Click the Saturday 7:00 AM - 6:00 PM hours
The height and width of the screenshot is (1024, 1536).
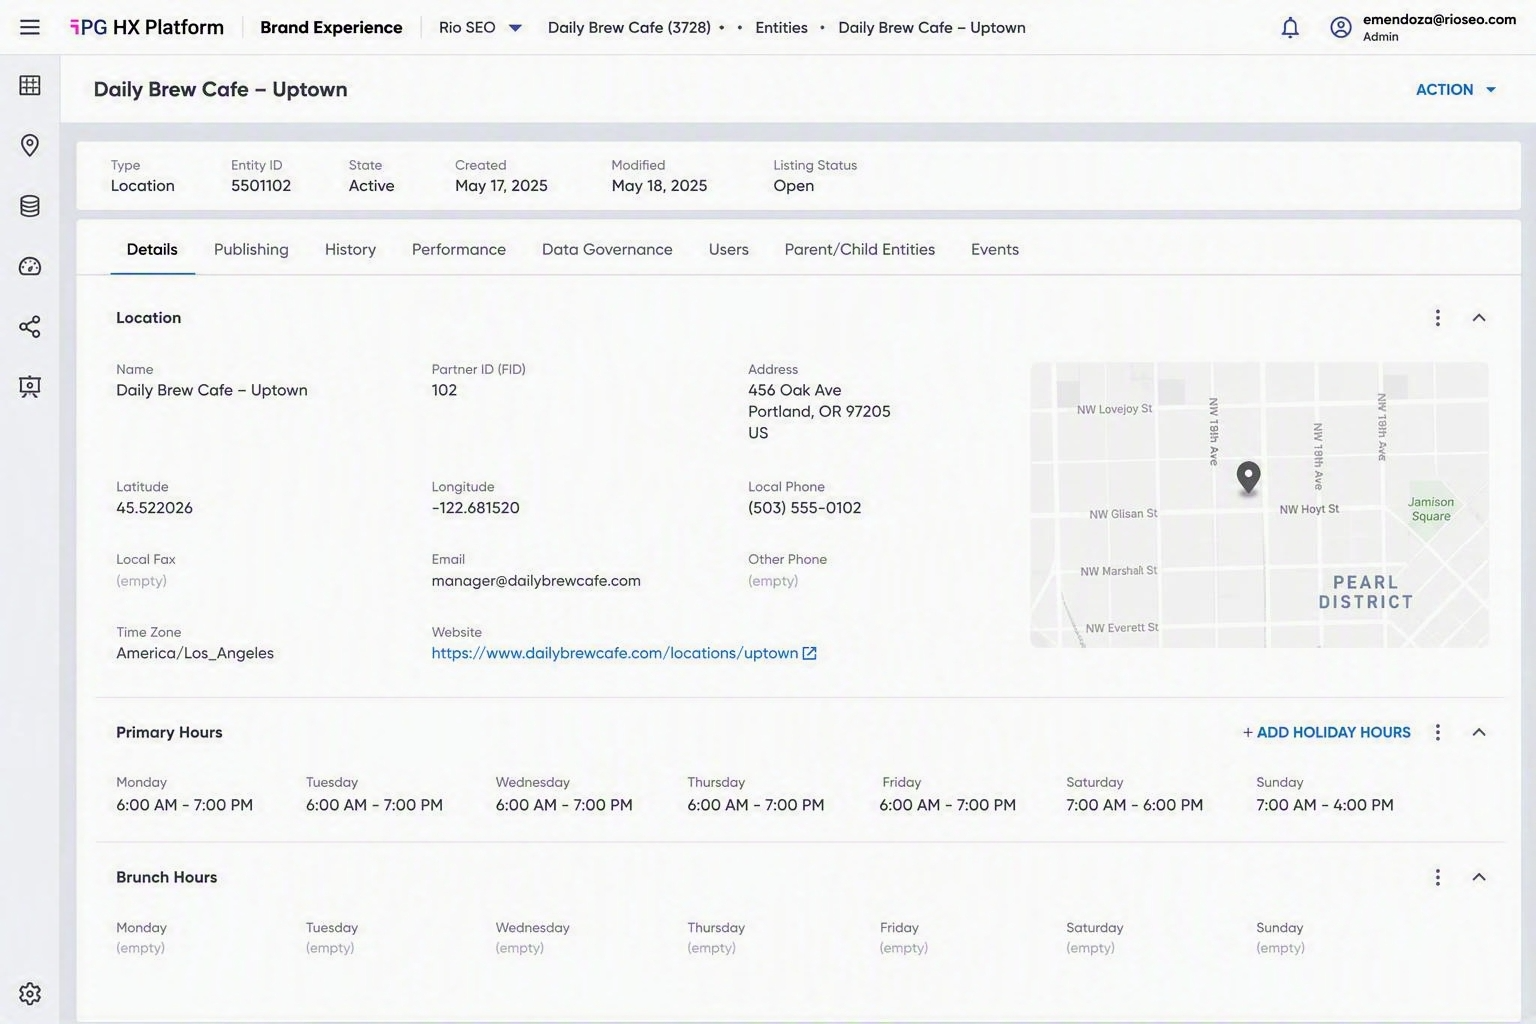coord(1134,805)
